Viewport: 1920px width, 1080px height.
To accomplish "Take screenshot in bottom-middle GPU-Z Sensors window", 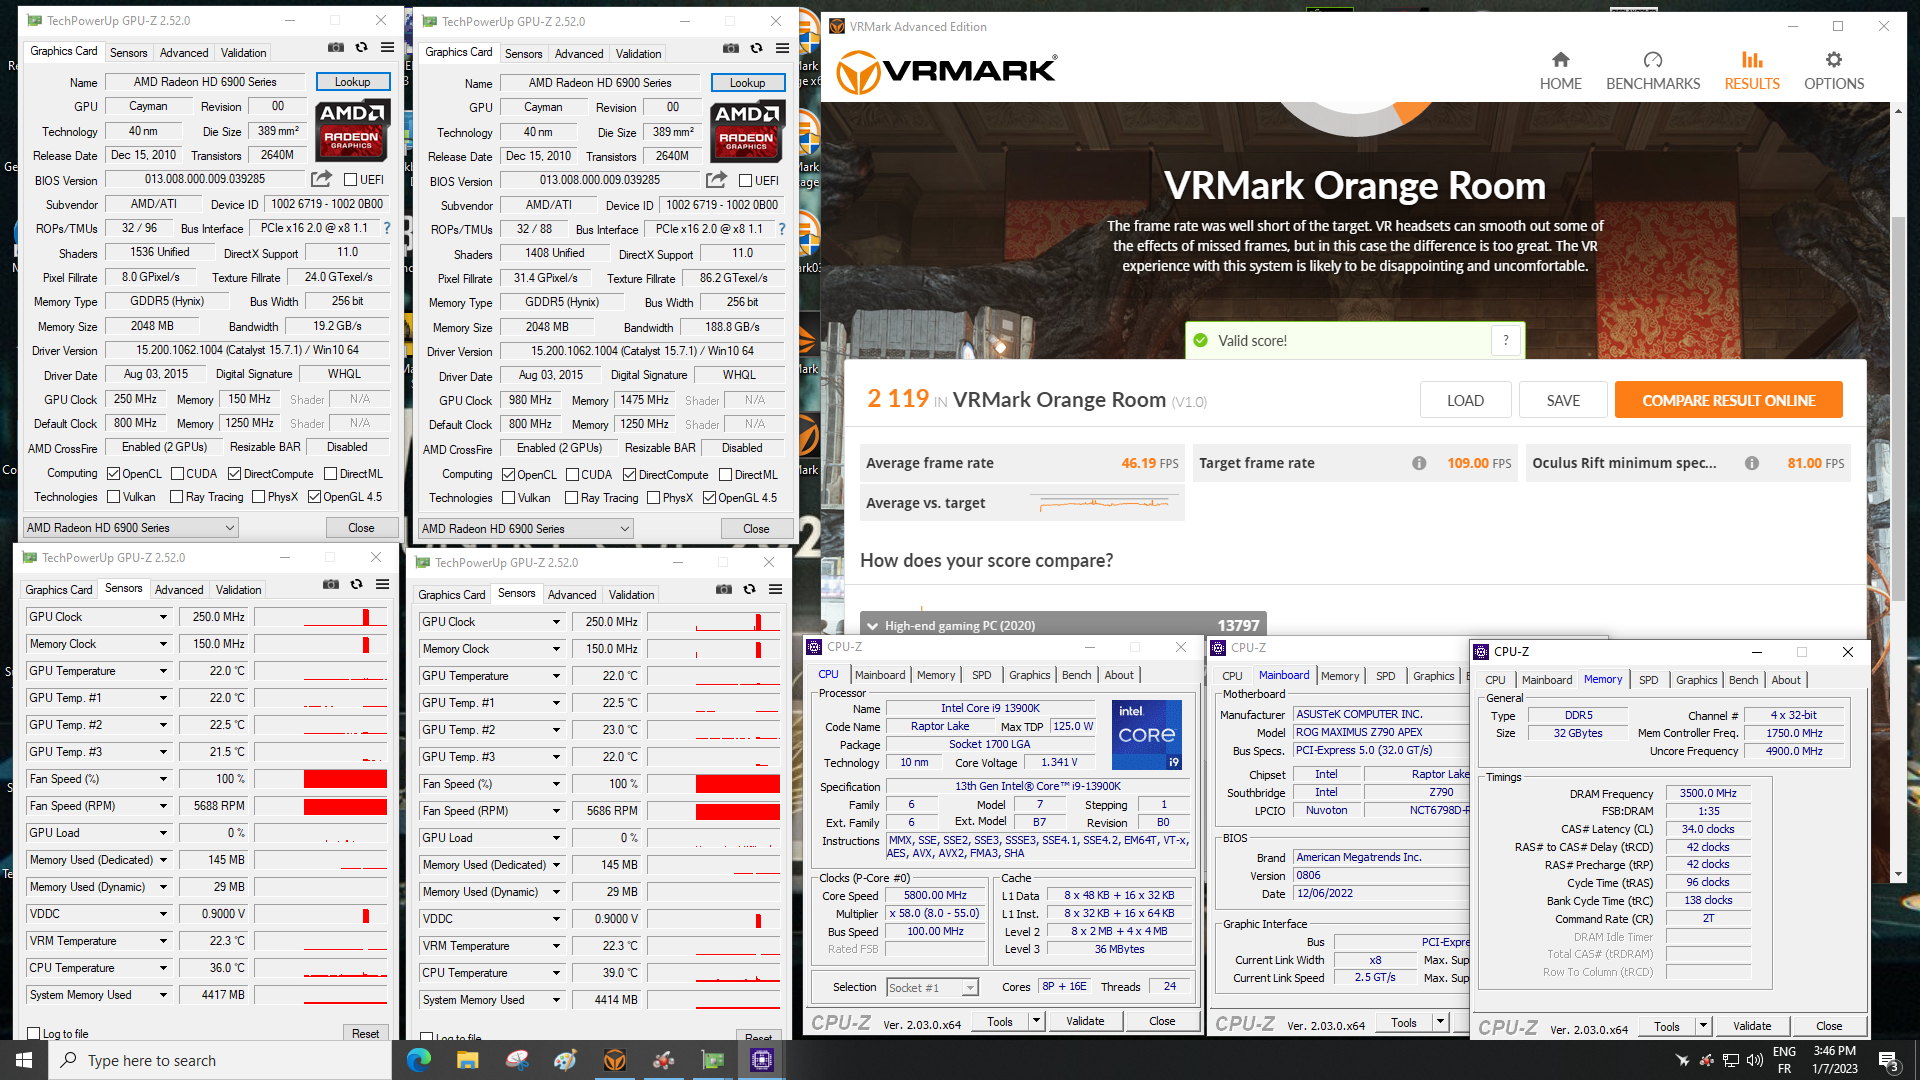I will coord(724,589).
